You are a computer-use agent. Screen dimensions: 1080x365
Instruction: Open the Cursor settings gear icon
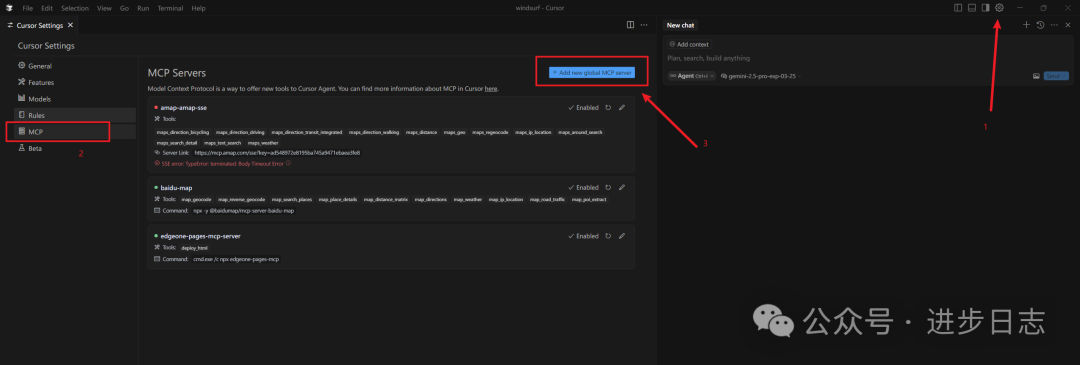999,8
